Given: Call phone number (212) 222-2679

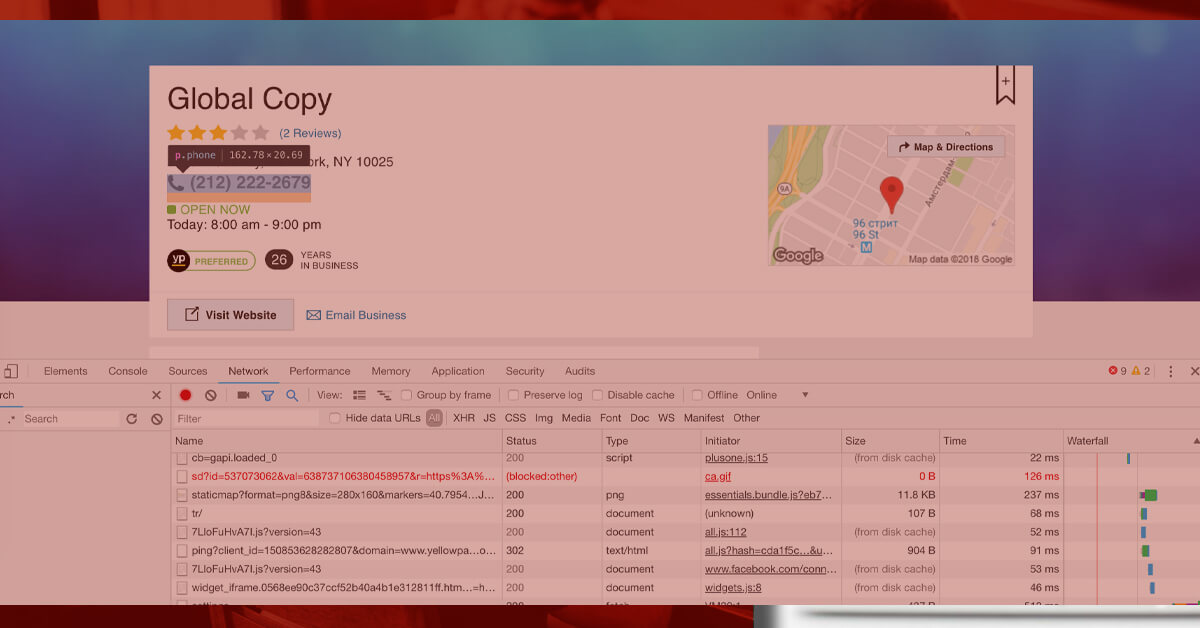Looking at the screenshot, I should coord(239,183).
